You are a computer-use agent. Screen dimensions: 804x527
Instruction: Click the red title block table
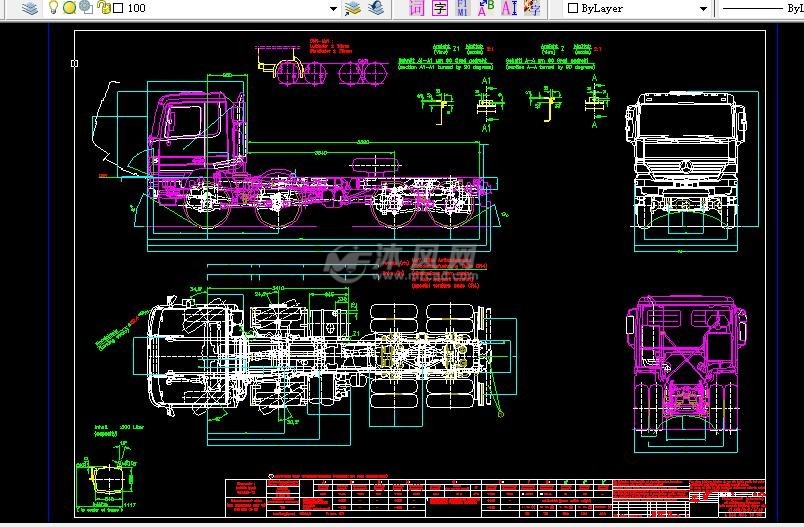(x=495, y=498)
